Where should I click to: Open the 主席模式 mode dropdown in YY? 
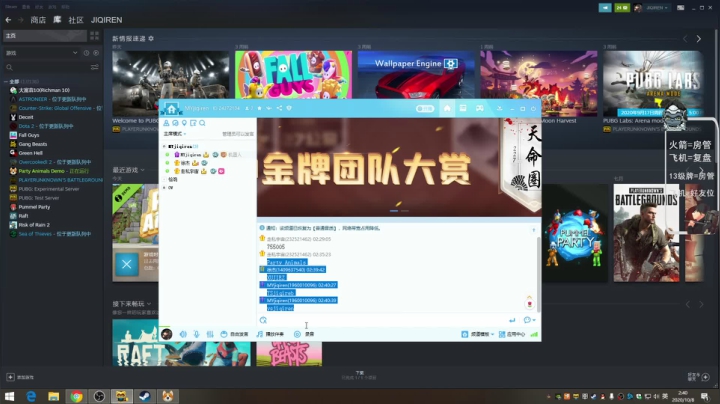[x=175, y=134]
